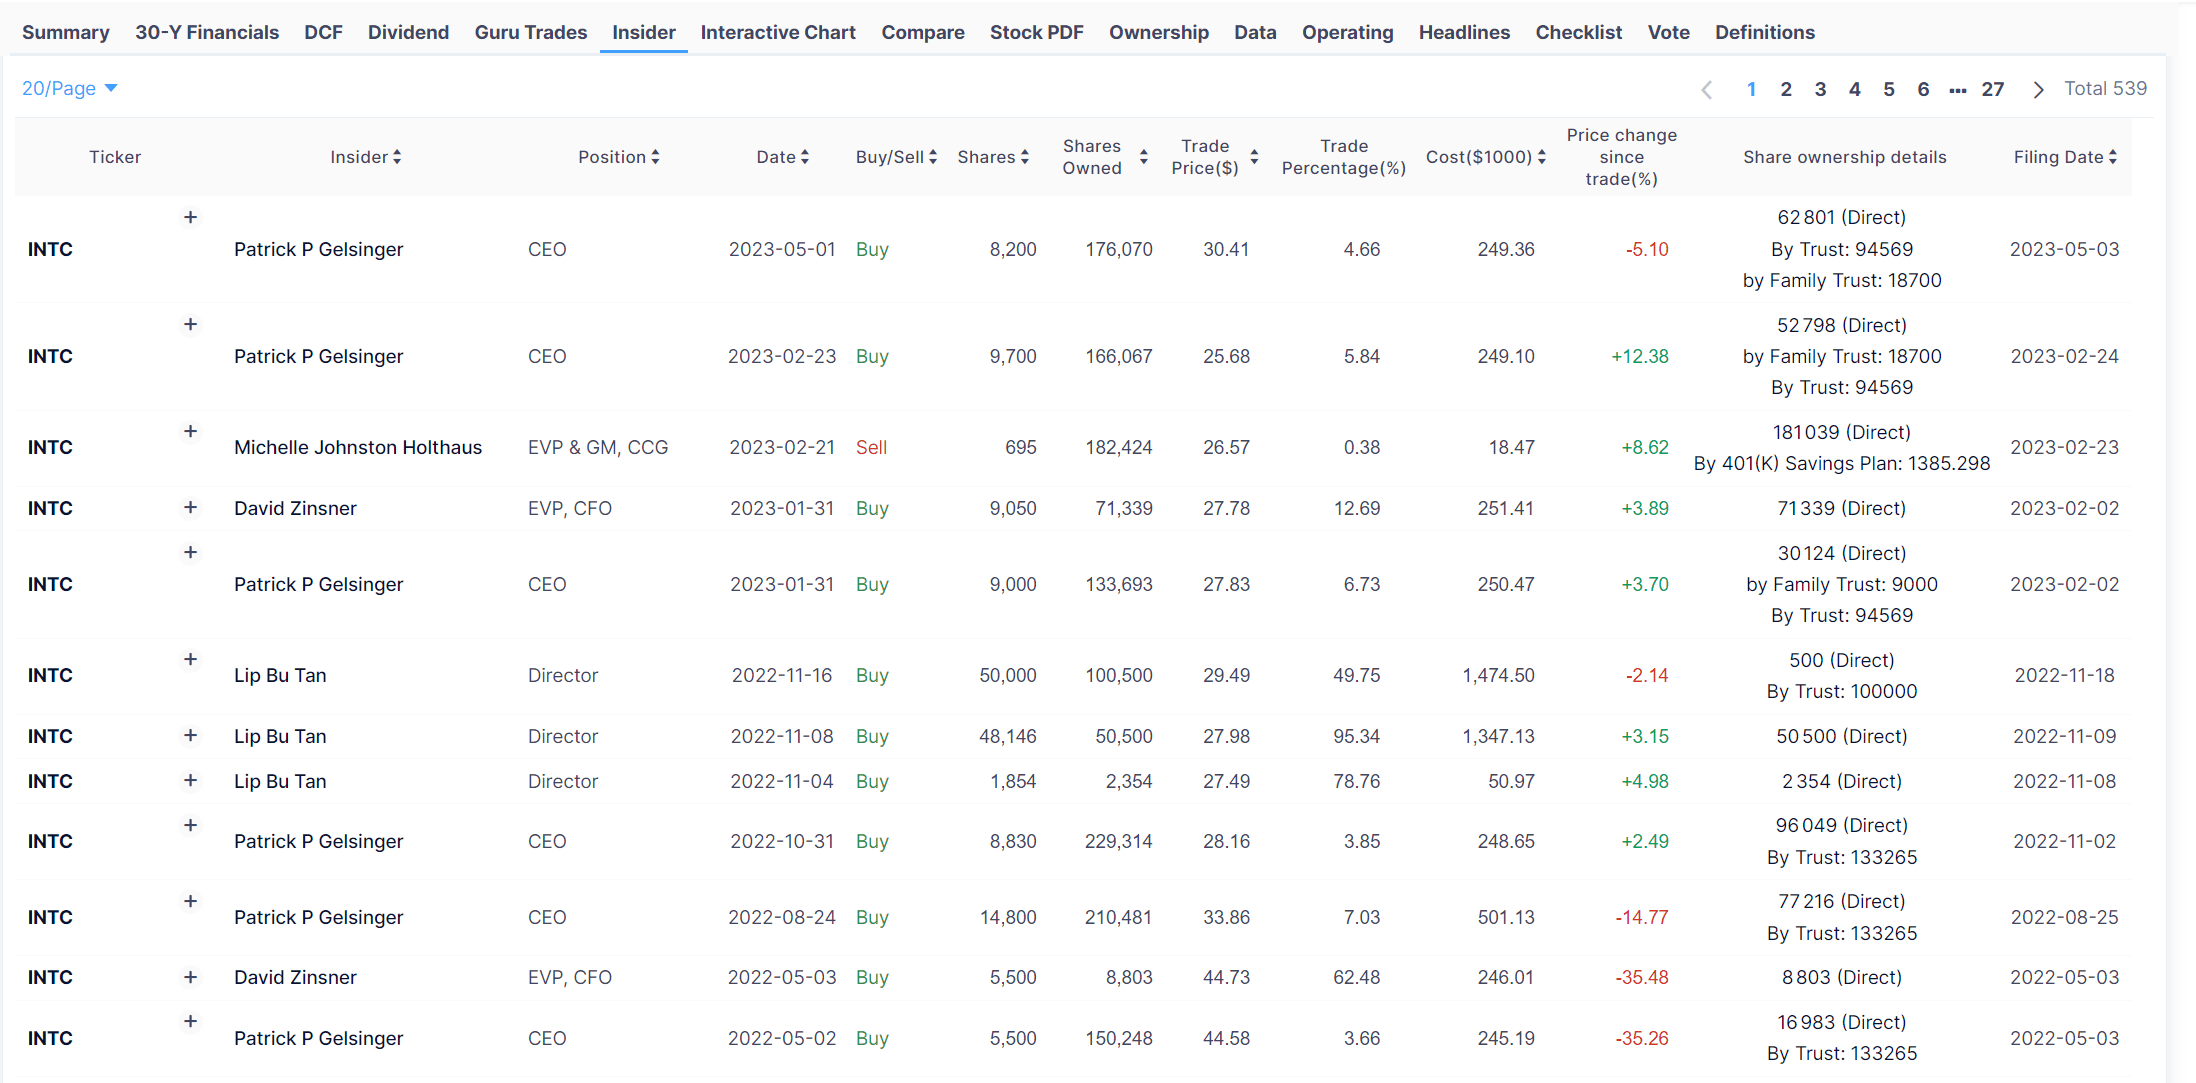Open the Data tab

click(1255, 32)
